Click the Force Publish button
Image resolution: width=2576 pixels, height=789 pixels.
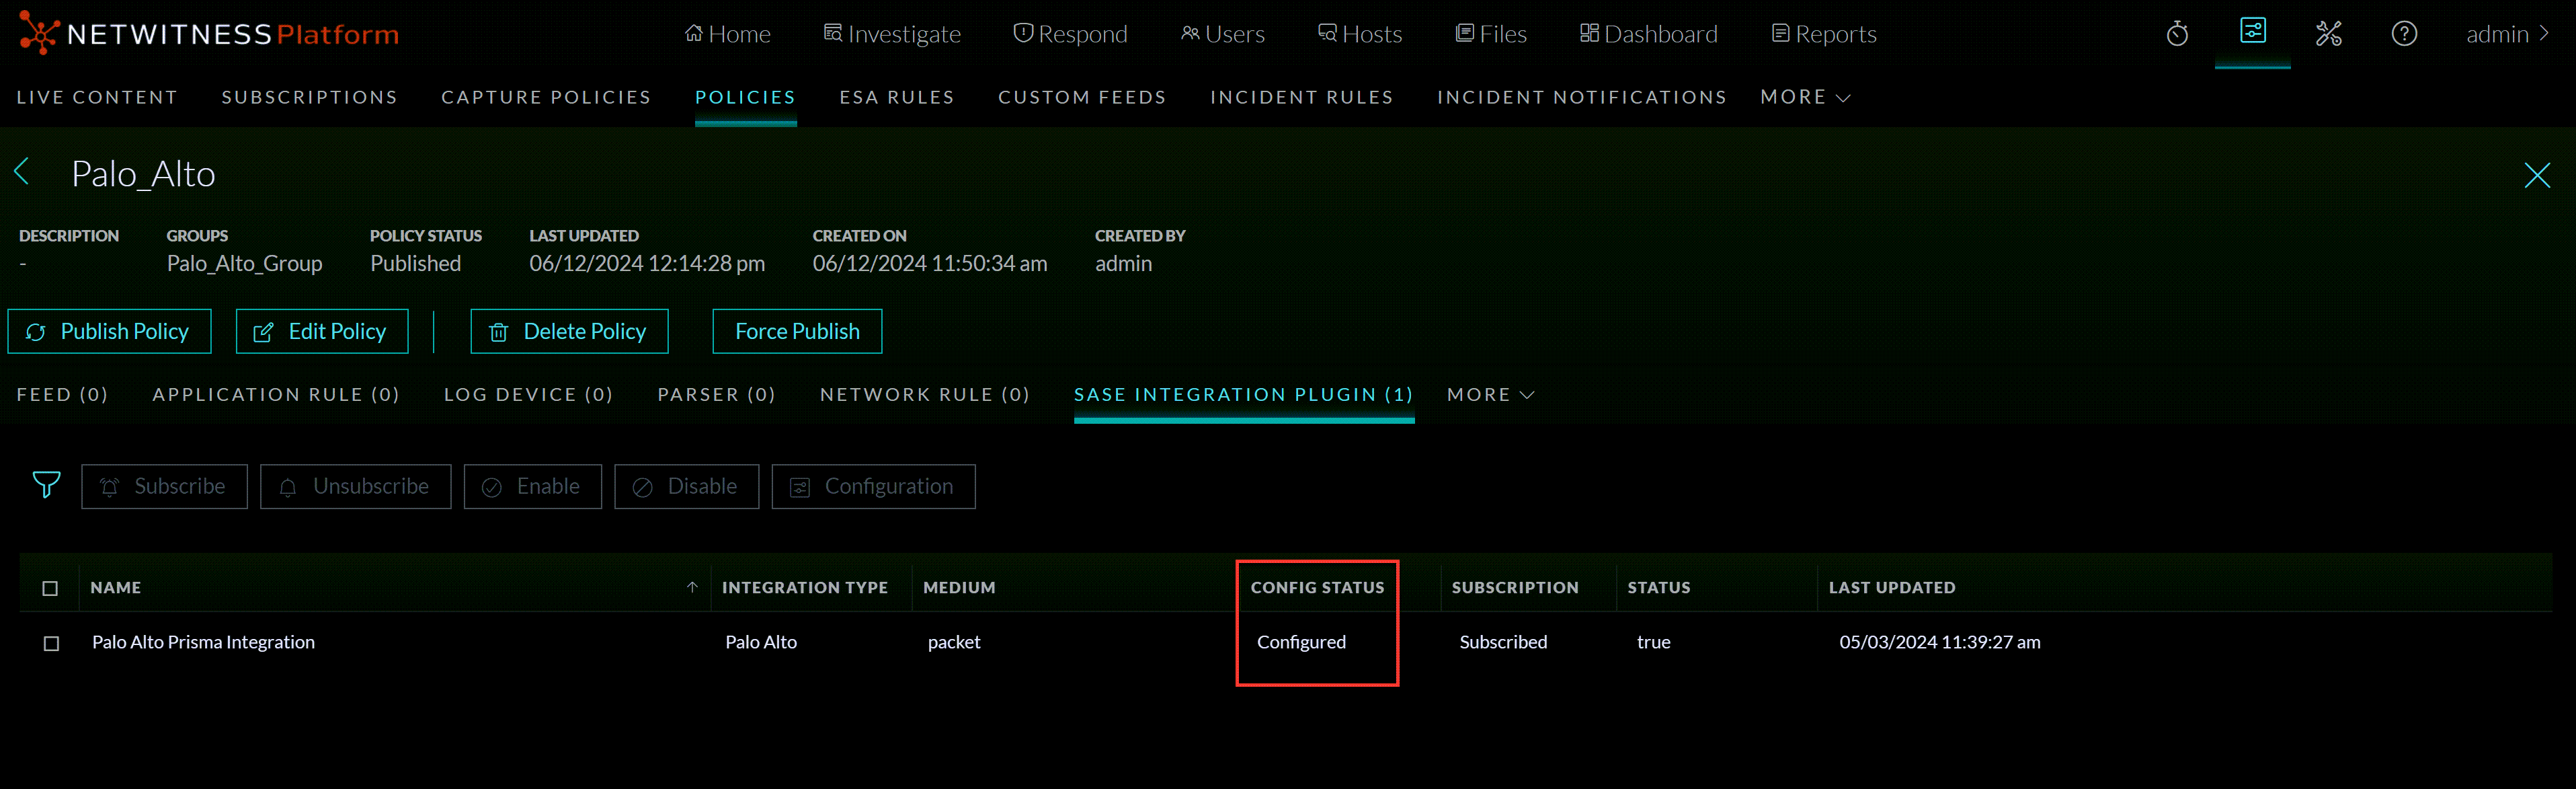point(797,332)
